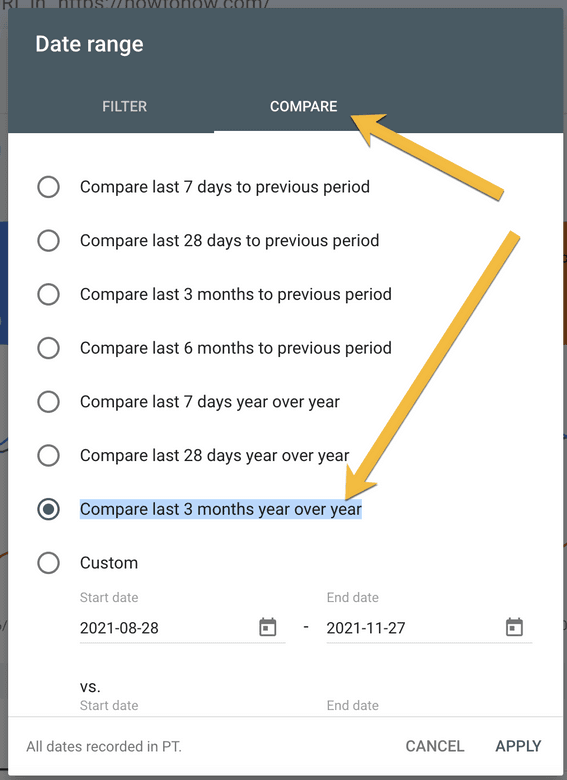Click the CANCEL button
Screen dimensions: 567x780
(435, 746)
